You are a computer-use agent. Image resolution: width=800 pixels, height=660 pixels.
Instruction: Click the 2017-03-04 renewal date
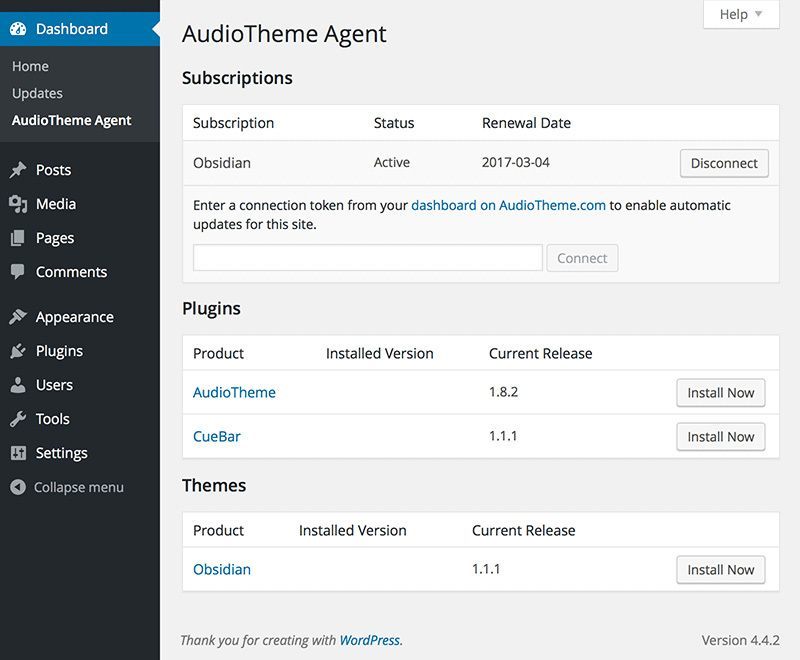(x=516, y=162)
